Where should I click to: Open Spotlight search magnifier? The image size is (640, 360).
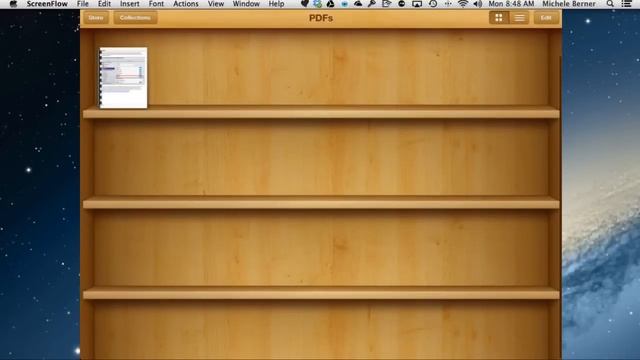[x=610, y=4]
